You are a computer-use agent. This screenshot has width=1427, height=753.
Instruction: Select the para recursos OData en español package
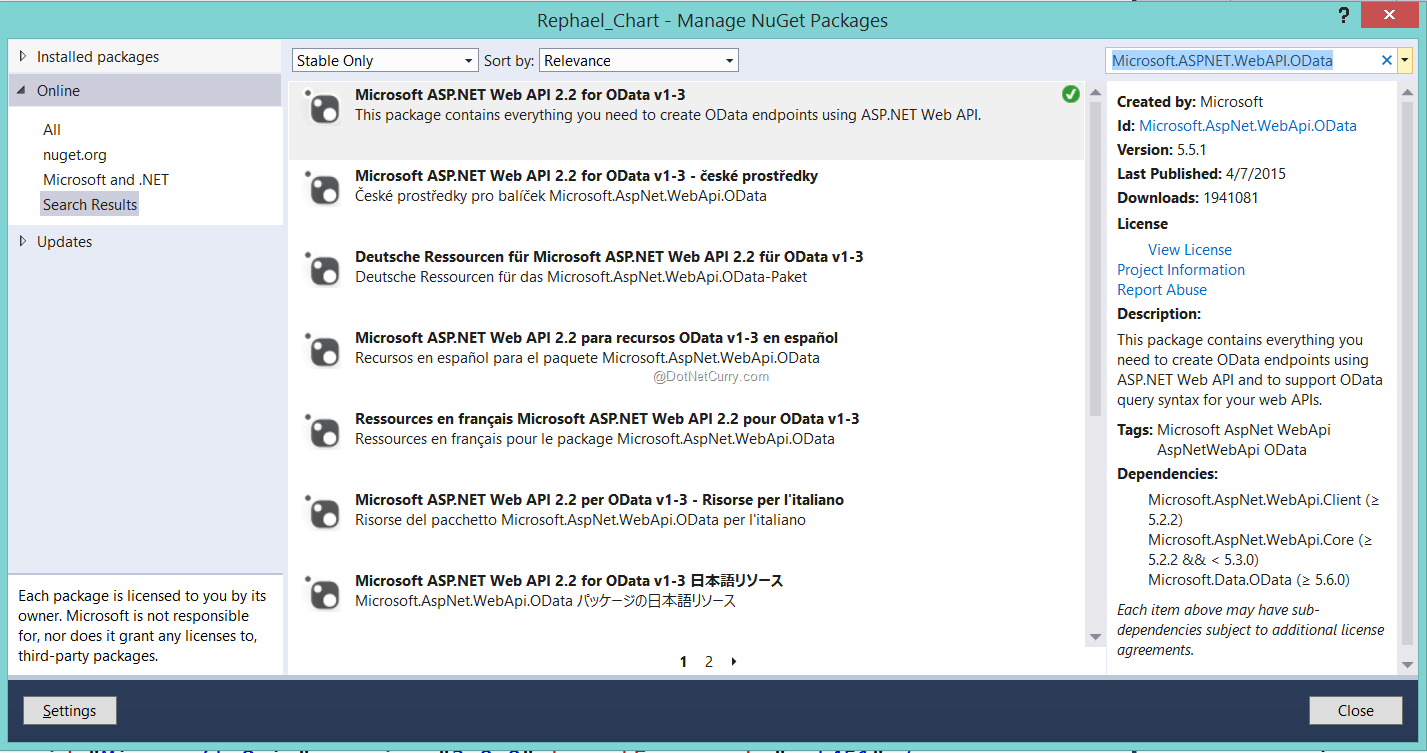686,362
